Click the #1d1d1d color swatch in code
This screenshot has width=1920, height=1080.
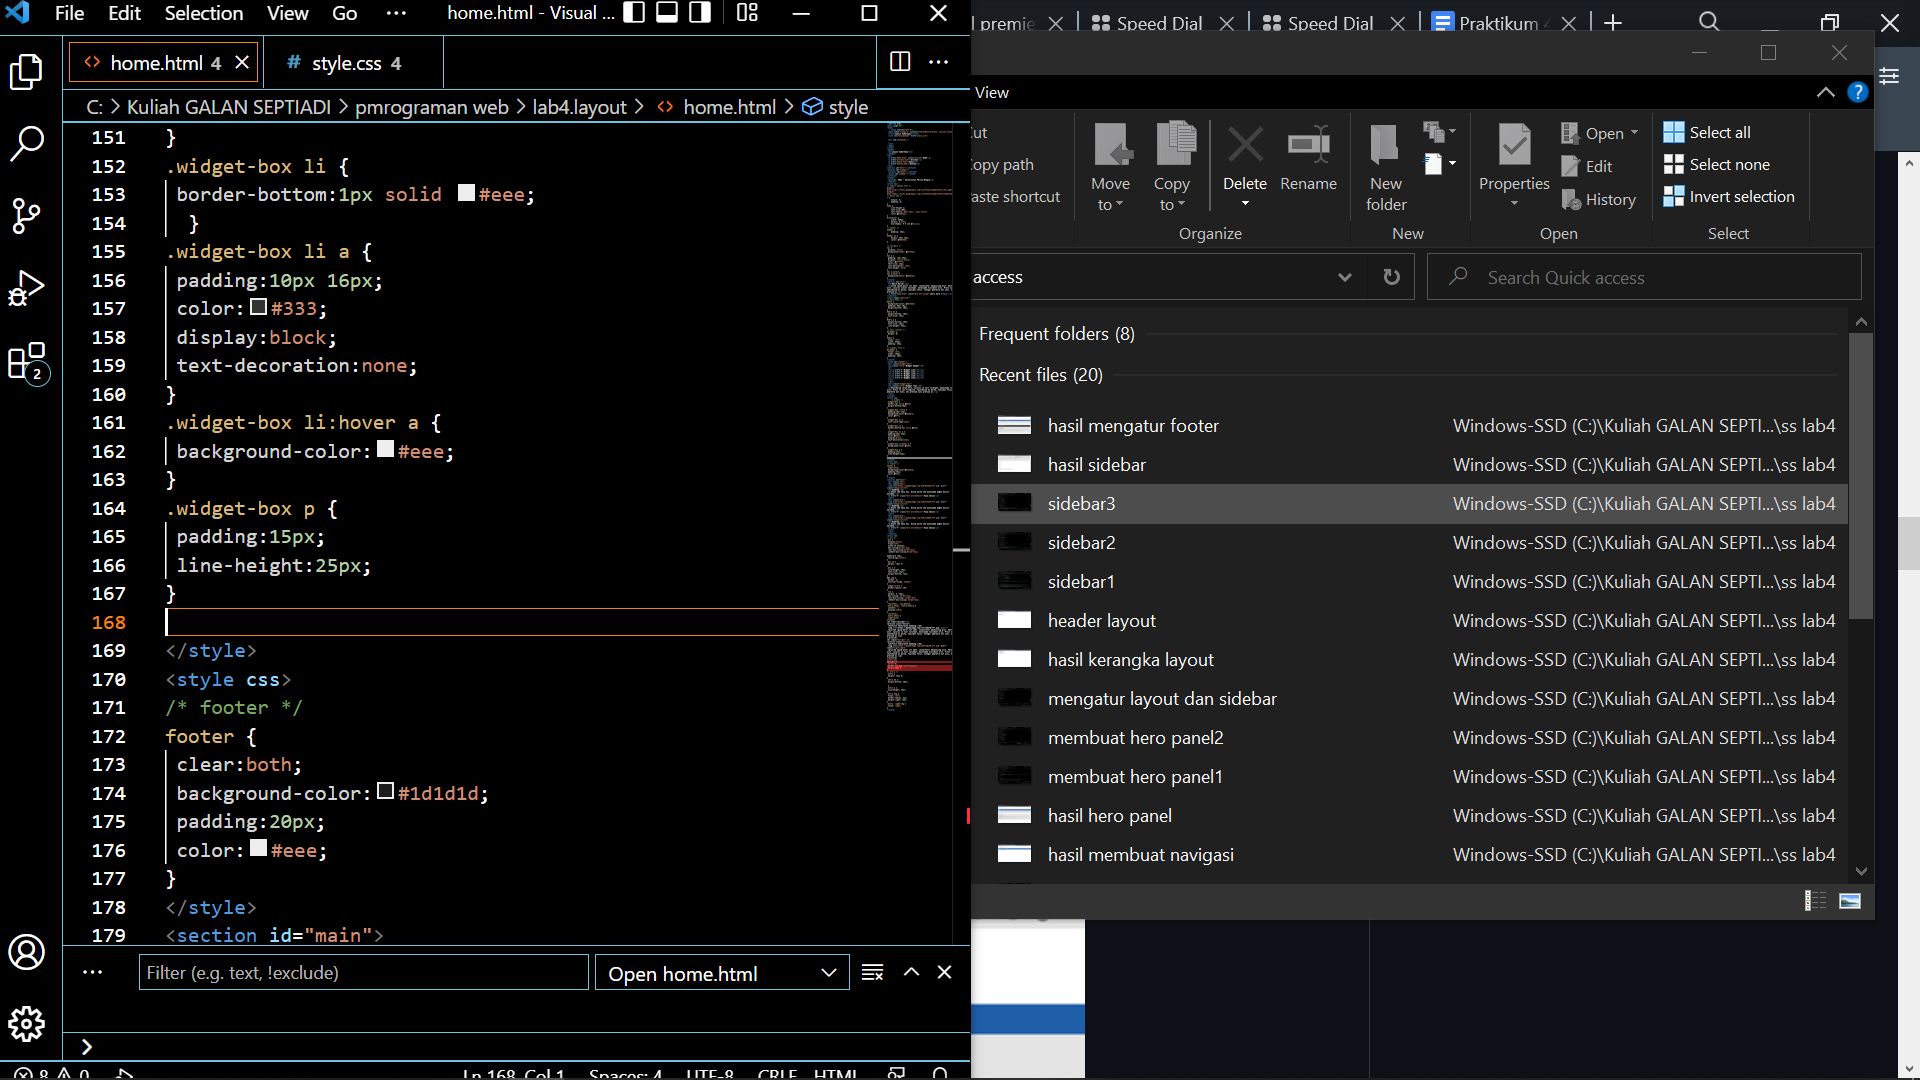click(386, 792)
